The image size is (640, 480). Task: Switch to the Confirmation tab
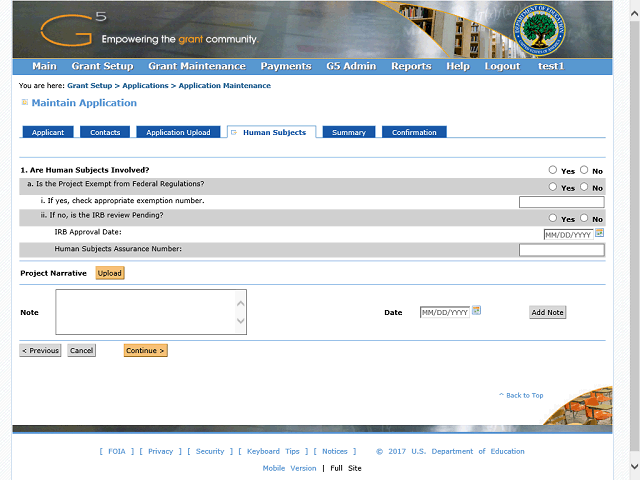click(x=414, y=132)
